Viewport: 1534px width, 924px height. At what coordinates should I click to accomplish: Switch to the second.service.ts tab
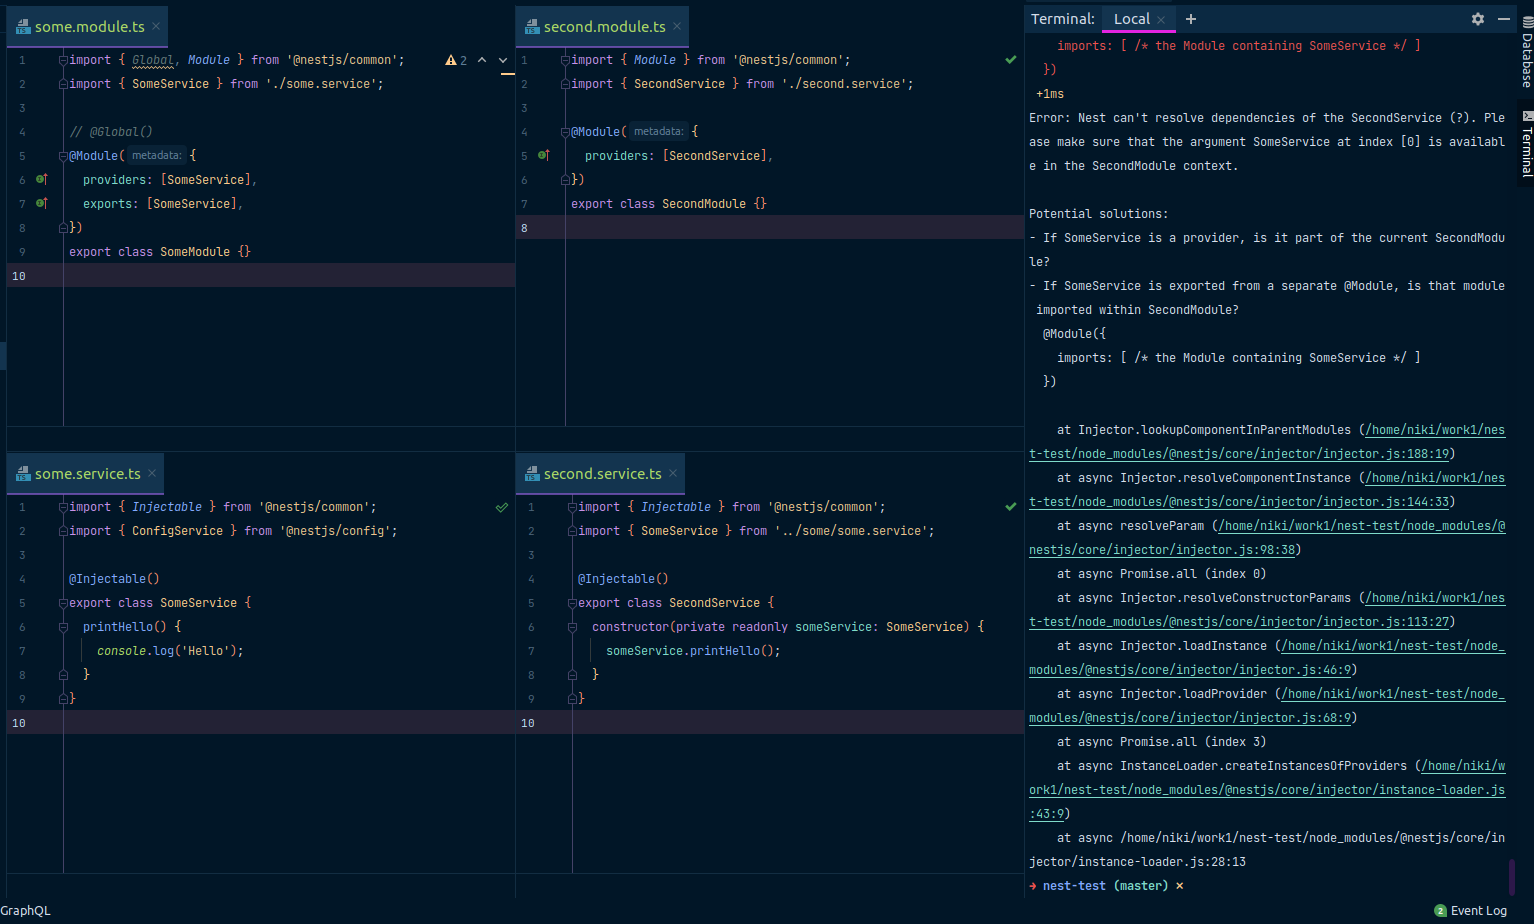pos(603,474)
